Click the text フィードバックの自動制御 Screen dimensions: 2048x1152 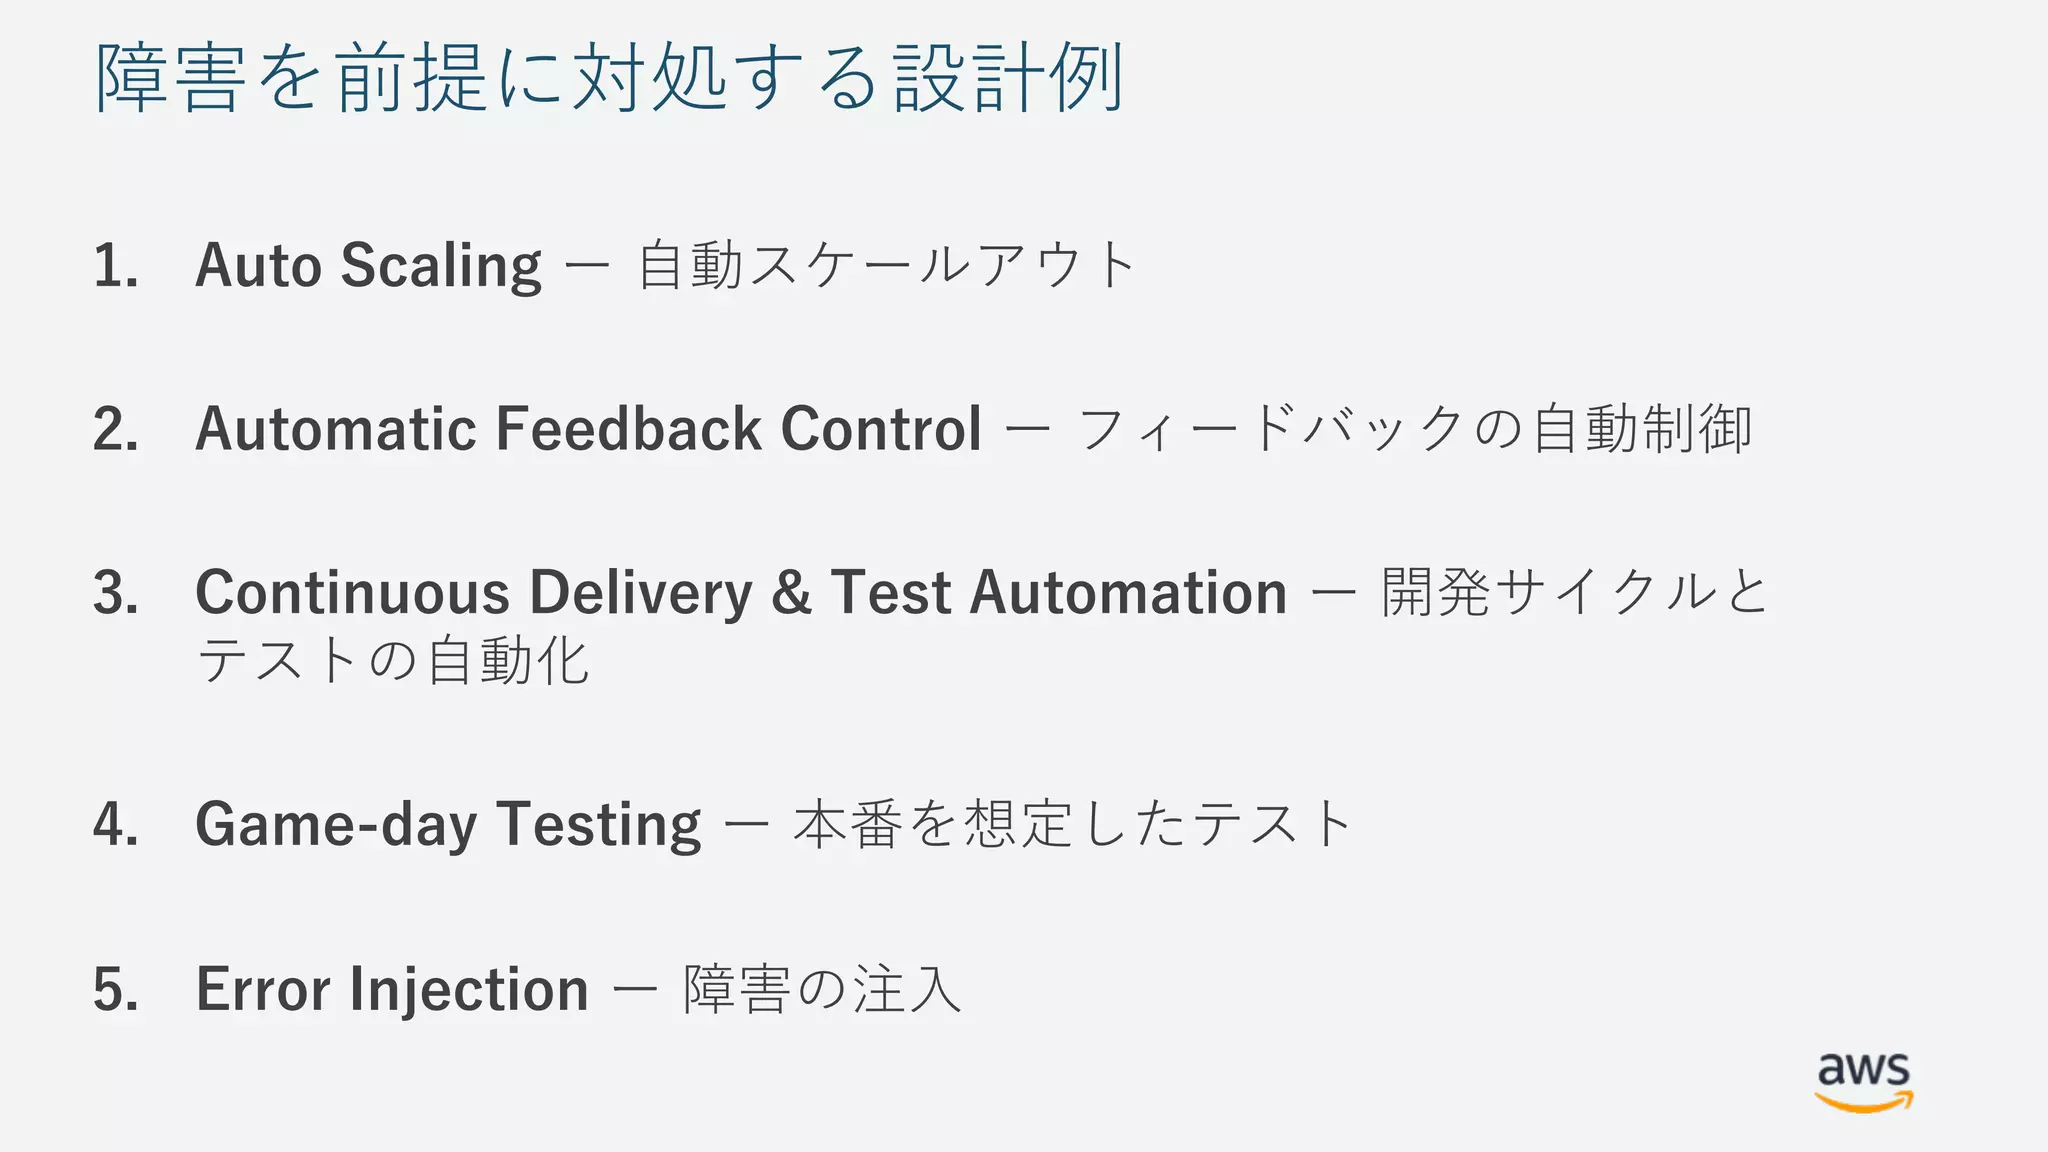coord(1414,429)
